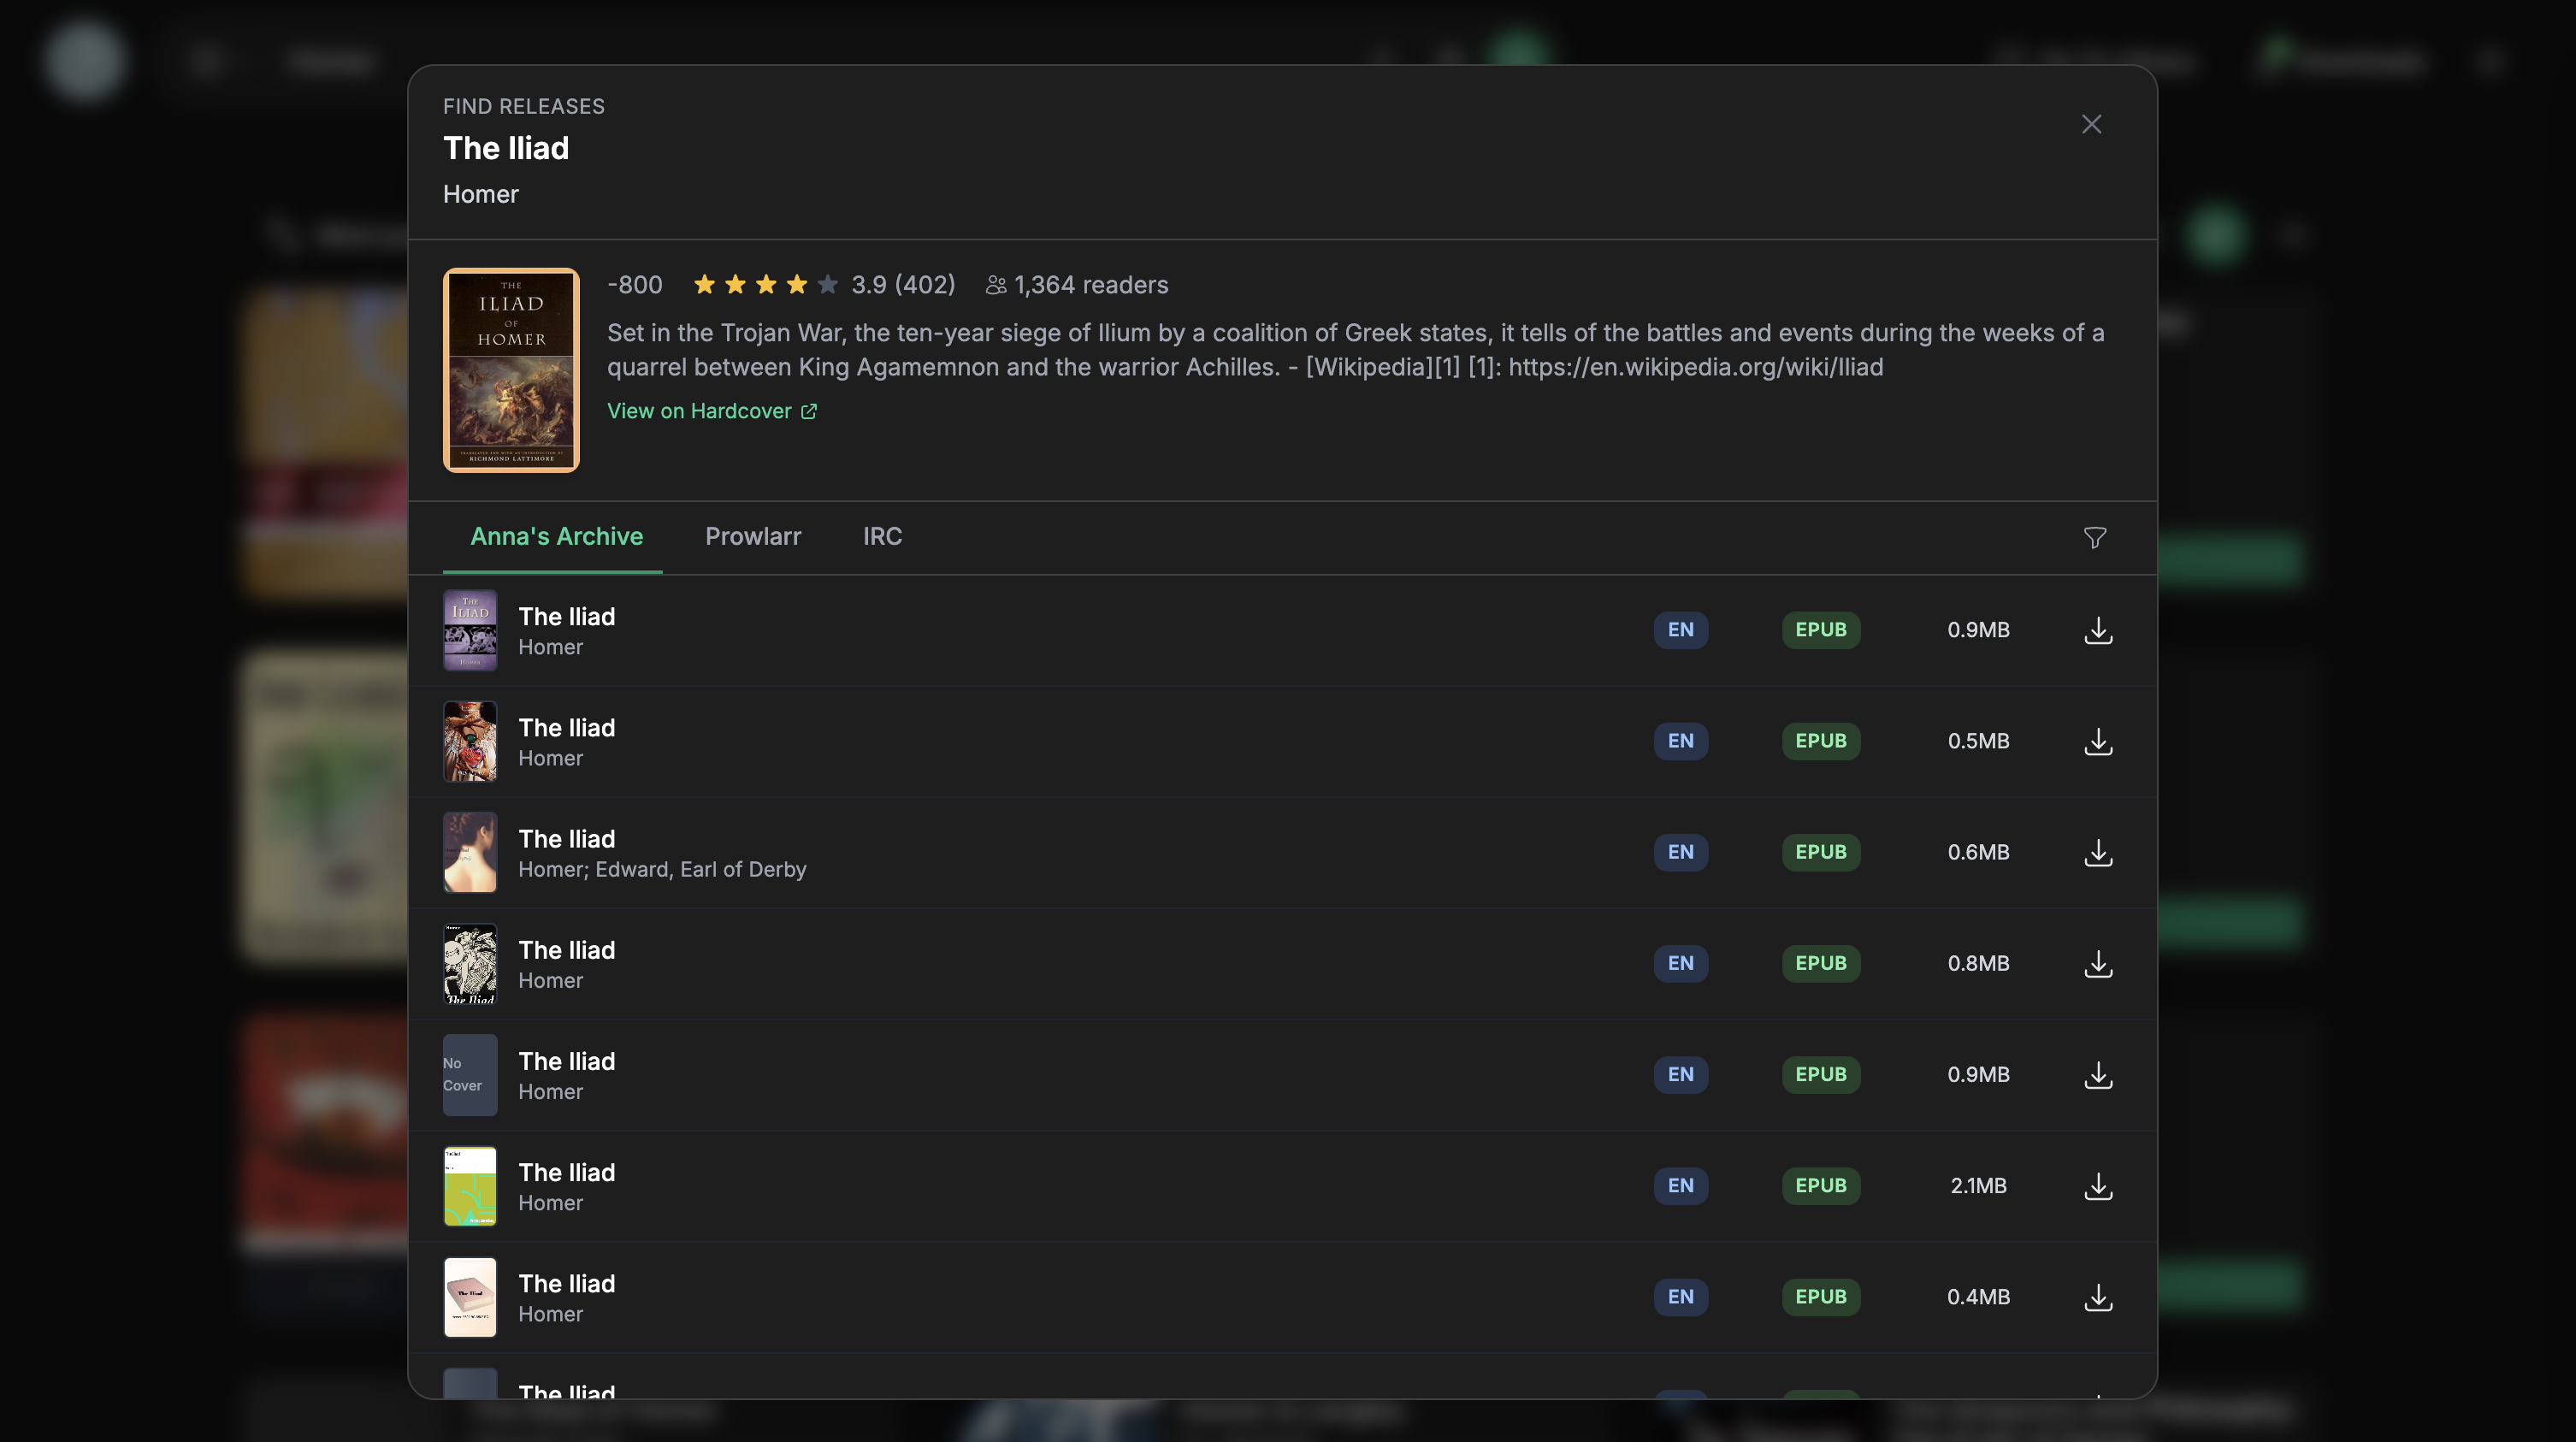Download the 2.1MB Iliad EPUB release
2576x1442 pixels.
2098,1185
